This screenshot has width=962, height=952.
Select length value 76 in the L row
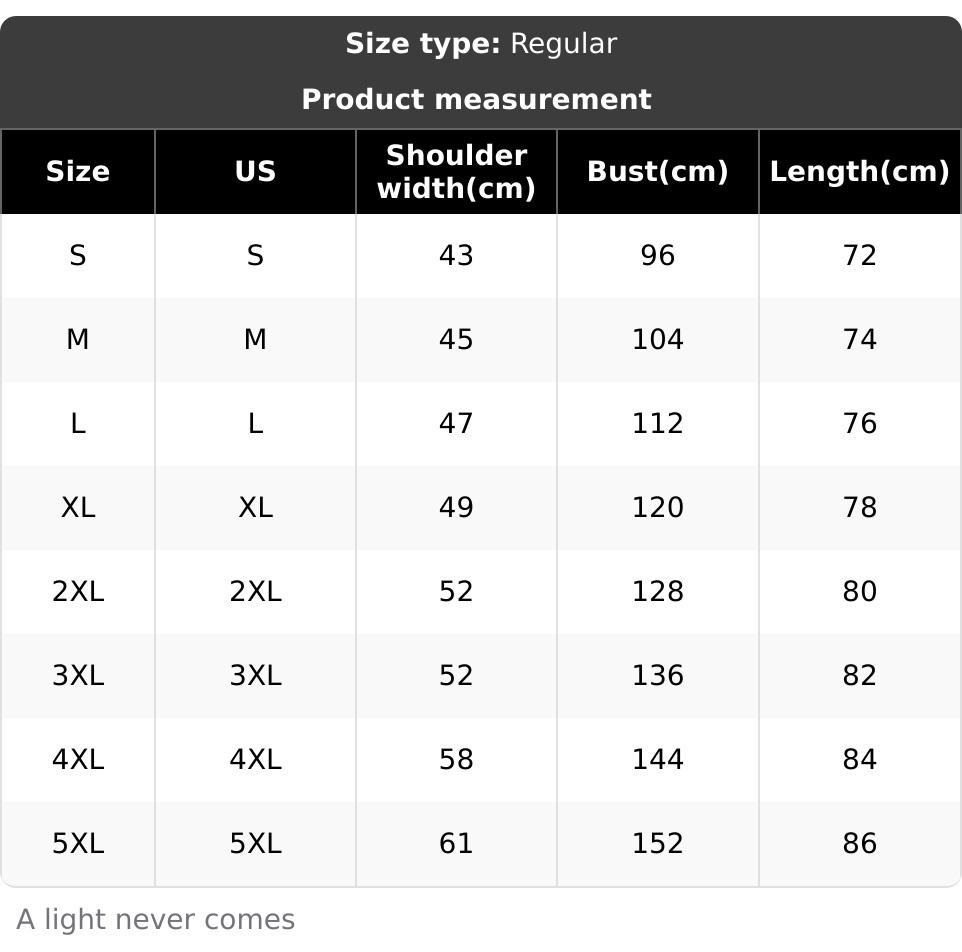pos(859,424)
